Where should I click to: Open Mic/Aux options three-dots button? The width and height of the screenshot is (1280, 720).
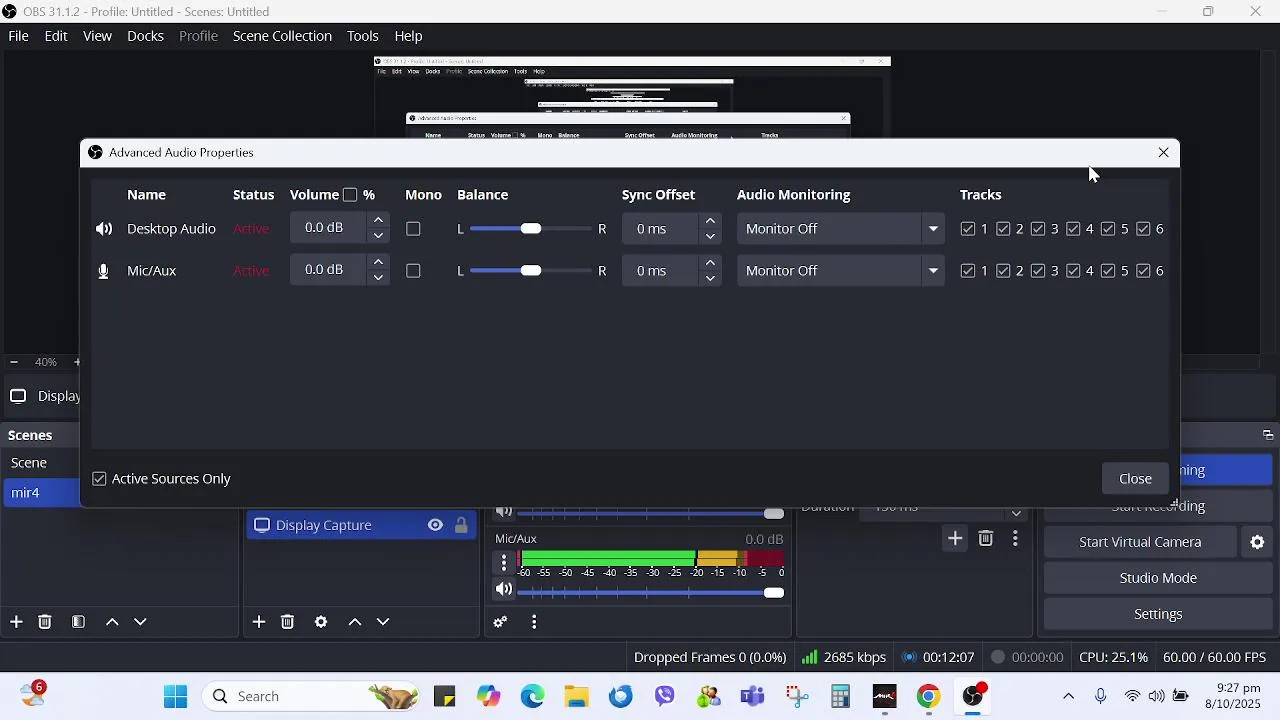(x=504, y=562)
